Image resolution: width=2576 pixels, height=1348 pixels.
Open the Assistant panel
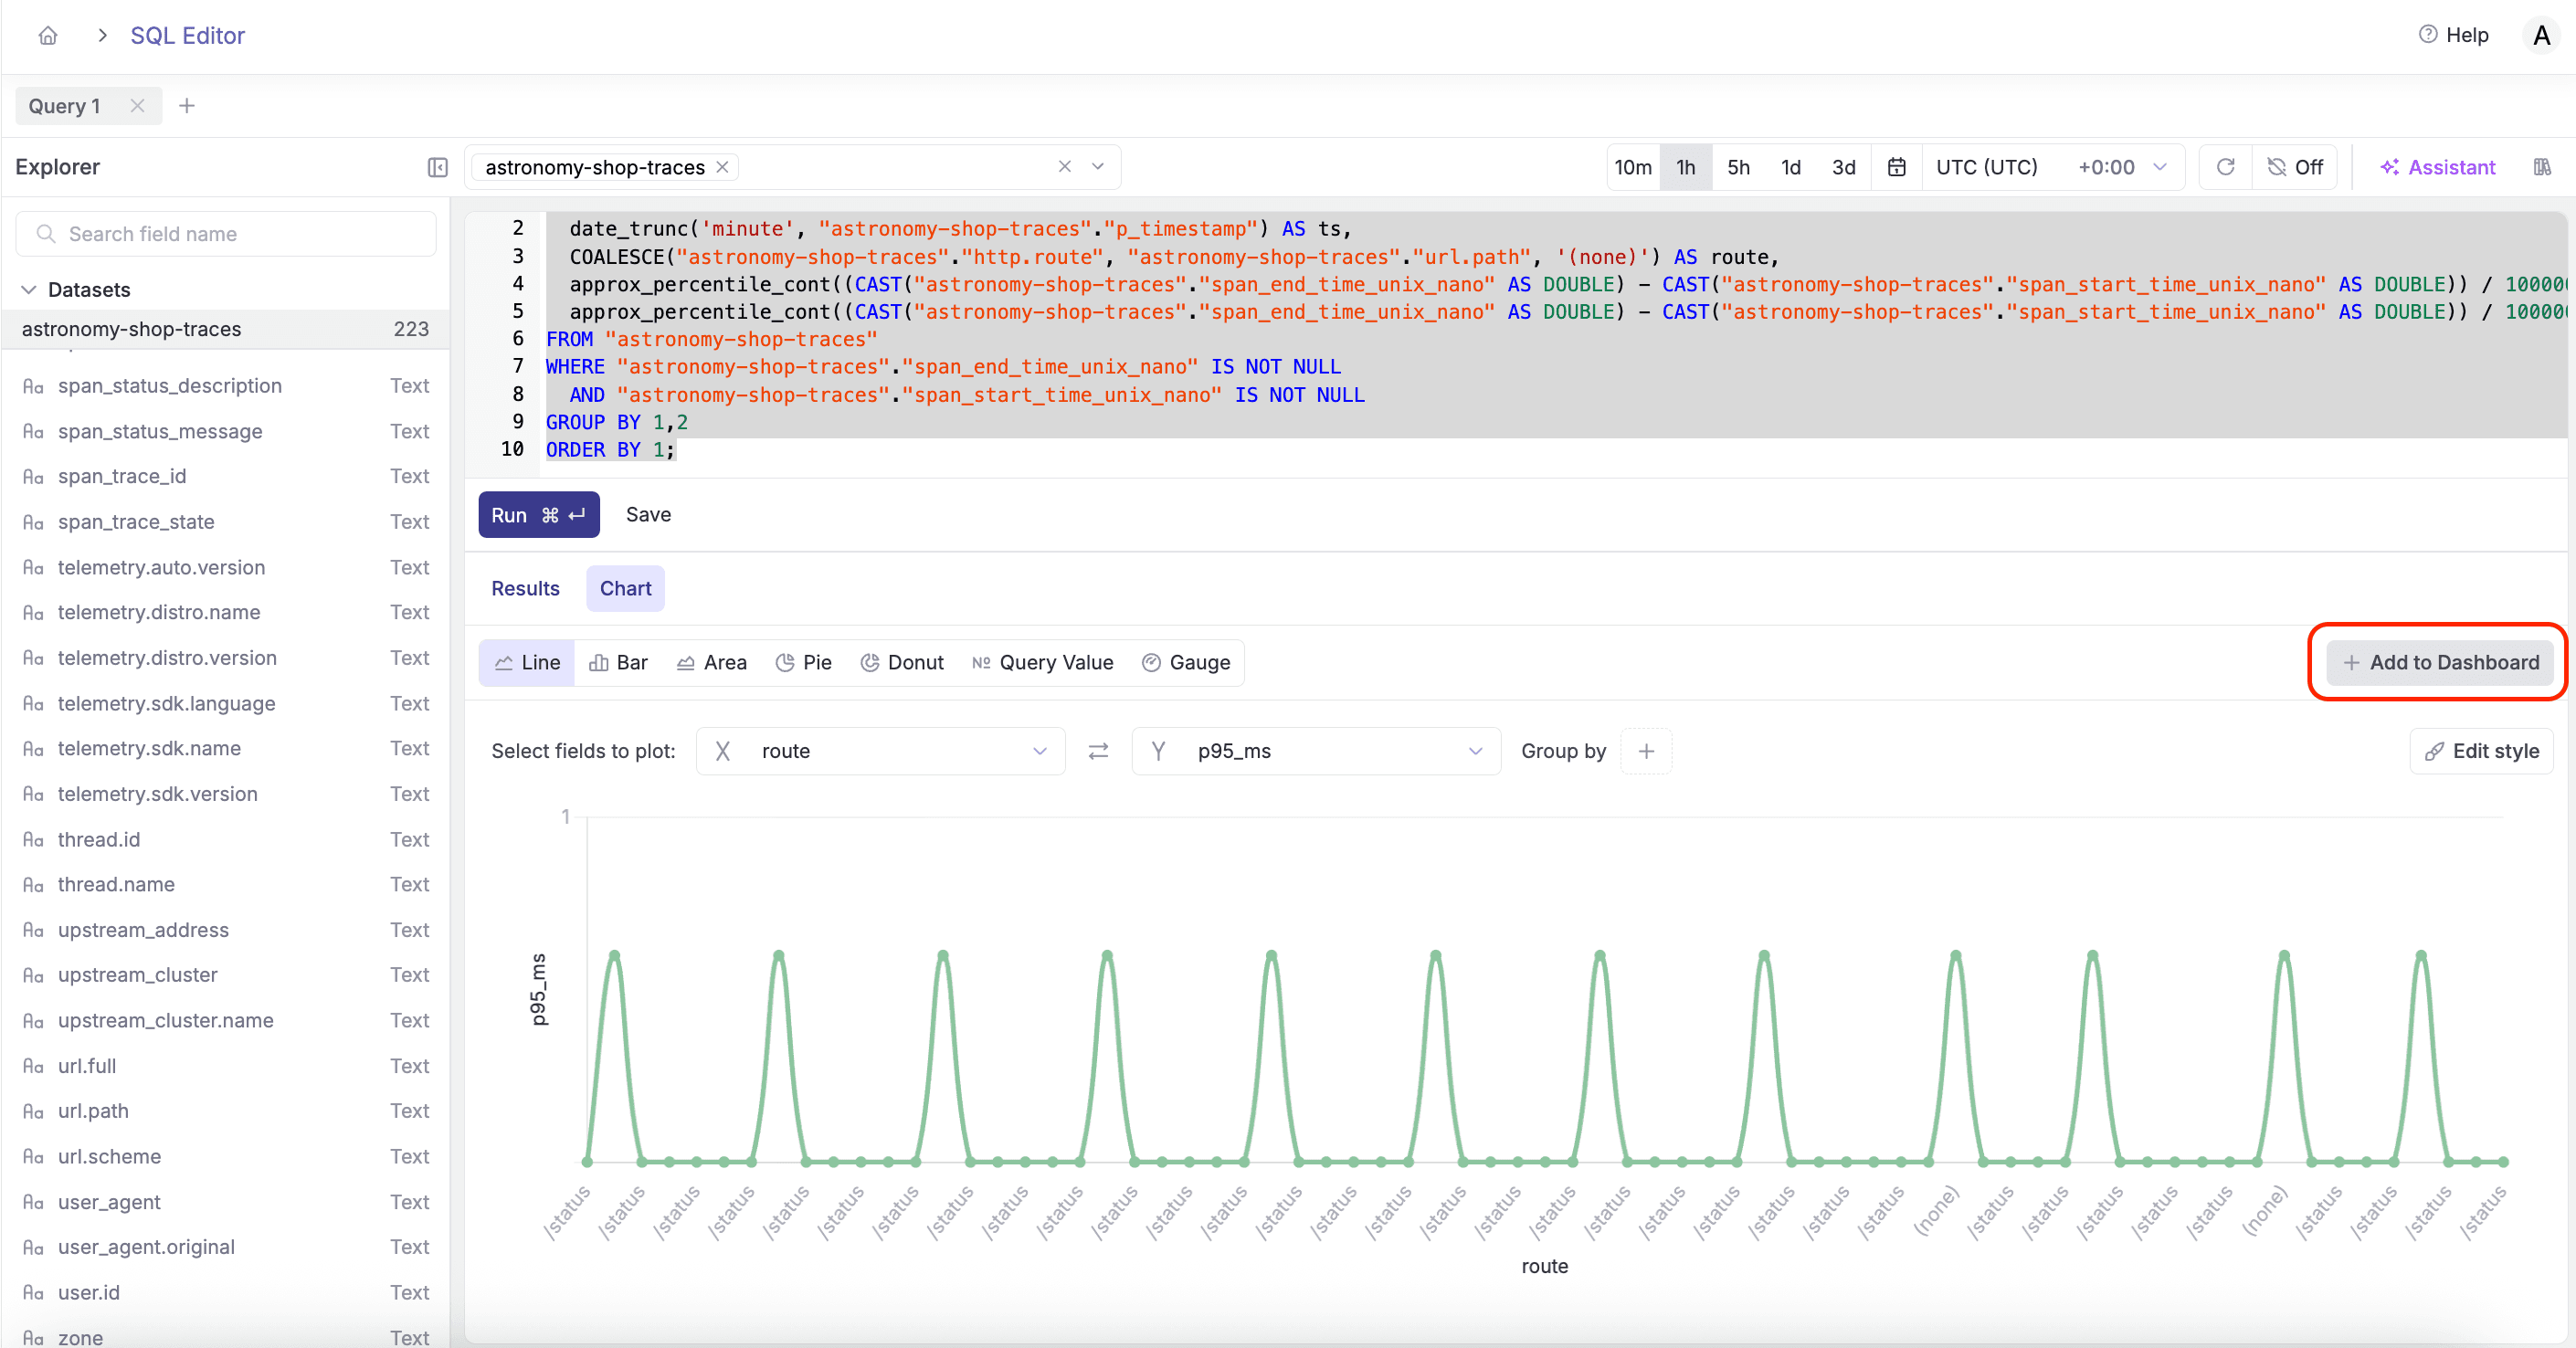[2437, 167]
